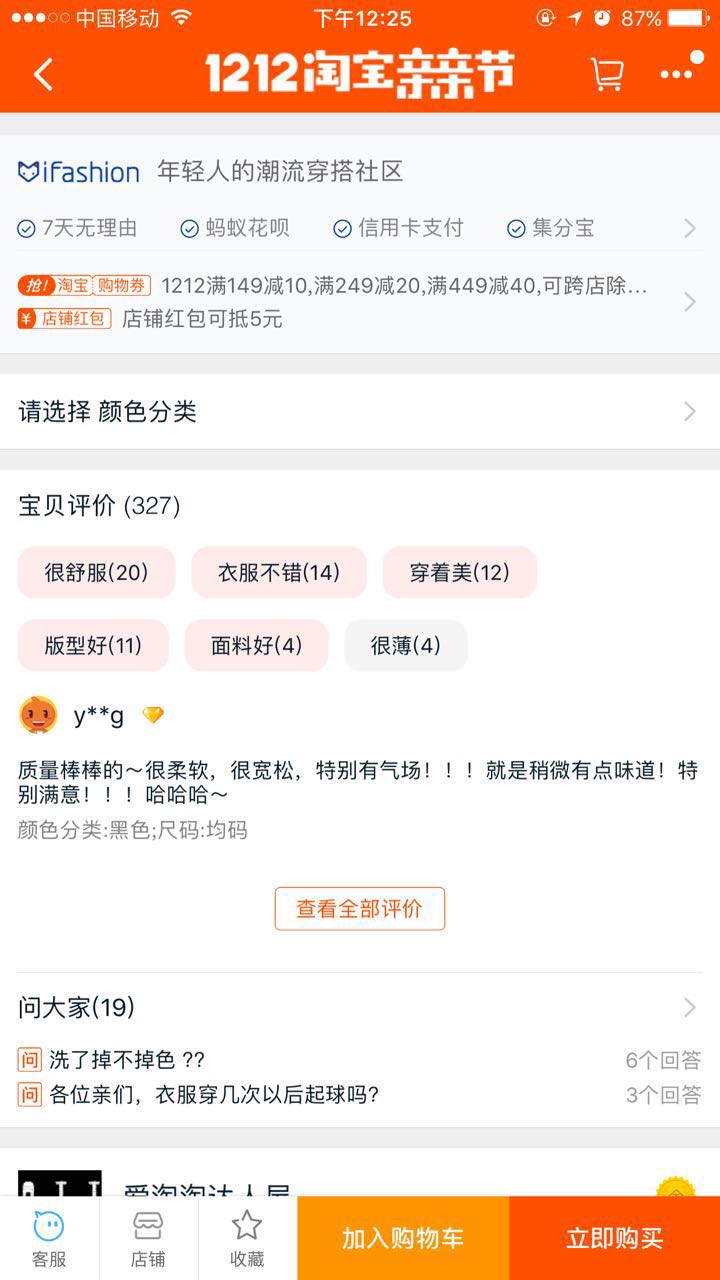Contact customer service (客服)
The image size is (720, 1280).
tap(48, 1238)
